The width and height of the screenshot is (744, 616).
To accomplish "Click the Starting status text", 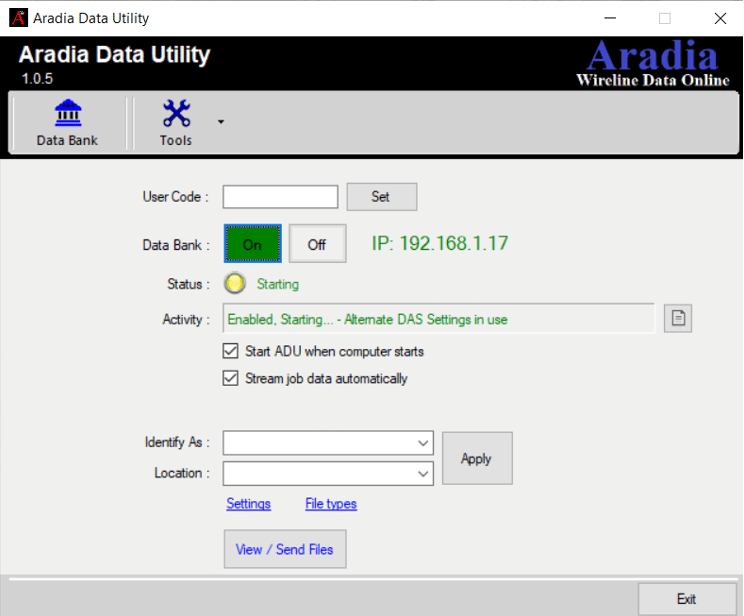I will pos(278,284).
